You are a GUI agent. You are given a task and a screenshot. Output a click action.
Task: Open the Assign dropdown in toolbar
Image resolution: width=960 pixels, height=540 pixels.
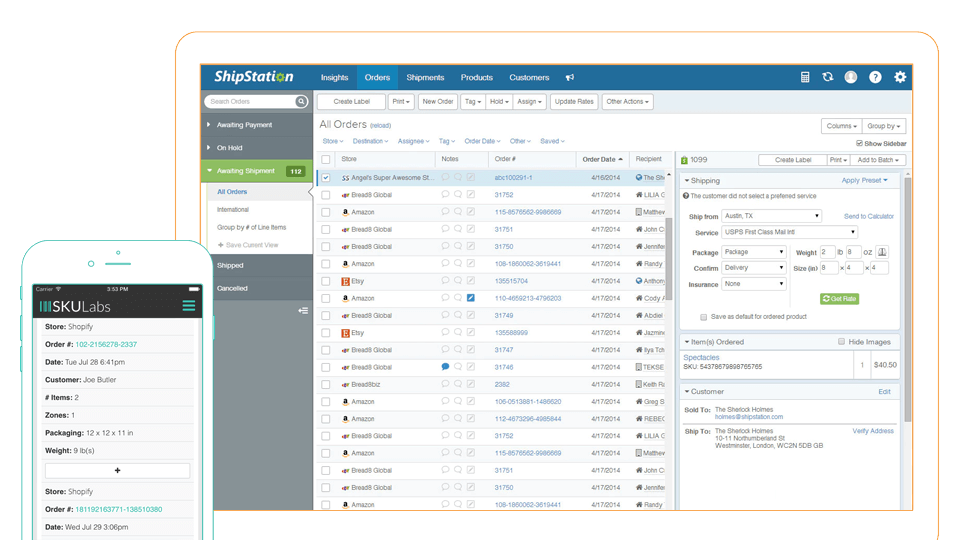click(529, 102)
